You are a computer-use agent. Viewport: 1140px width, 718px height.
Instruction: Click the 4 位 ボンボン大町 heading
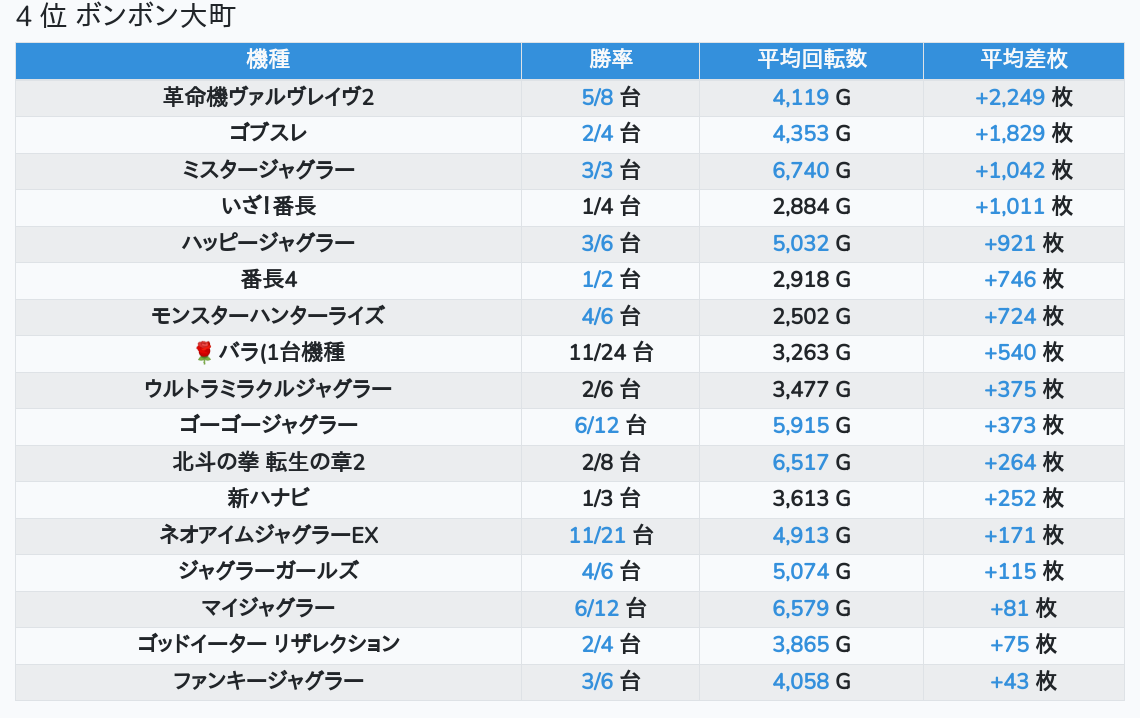pyautogui.click(x=126, y=17)
